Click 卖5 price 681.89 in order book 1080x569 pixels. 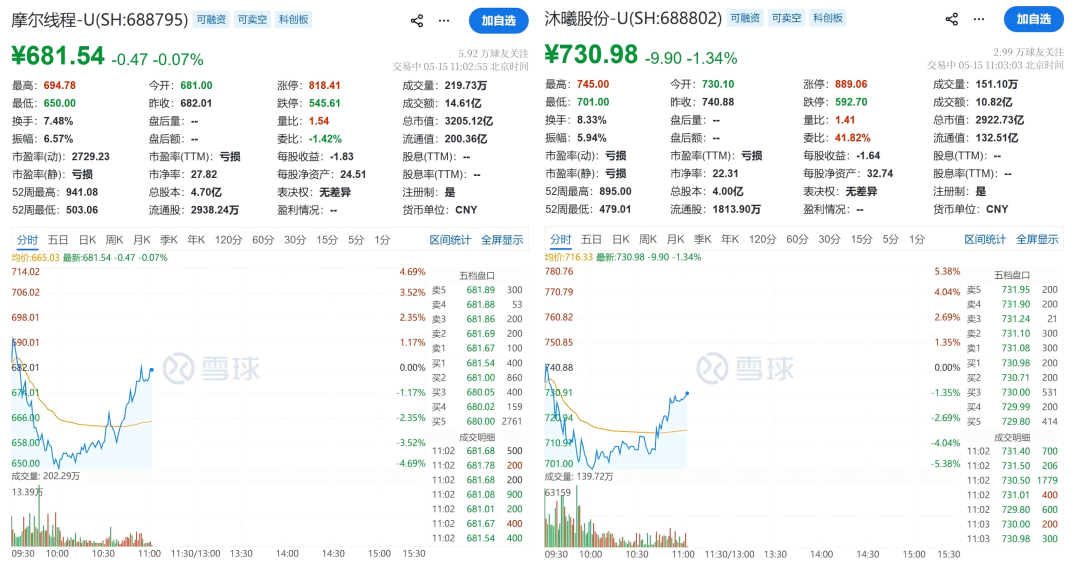tap(481, 290)
